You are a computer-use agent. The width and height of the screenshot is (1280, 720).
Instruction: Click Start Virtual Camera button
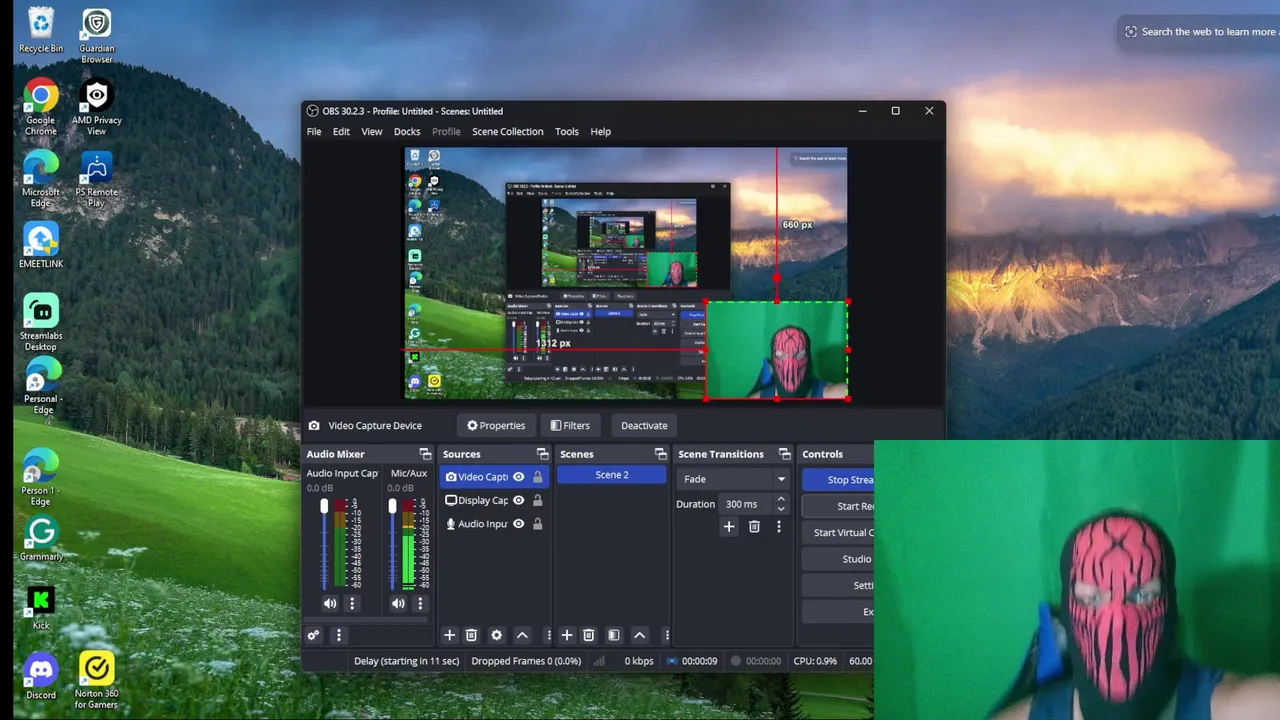(838, 533)
